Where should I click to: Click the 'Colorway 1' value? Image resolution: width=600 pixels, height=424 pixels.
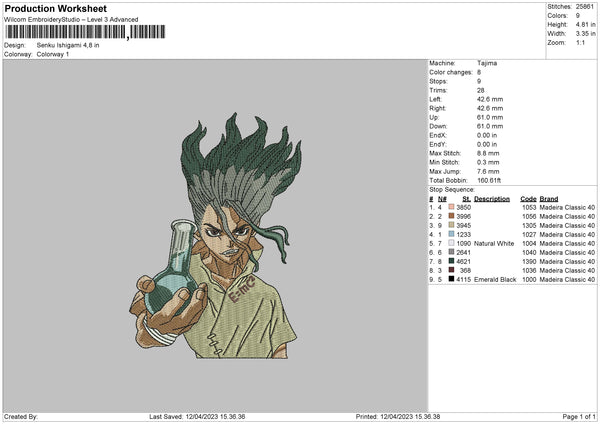click(x=53, y=54)
